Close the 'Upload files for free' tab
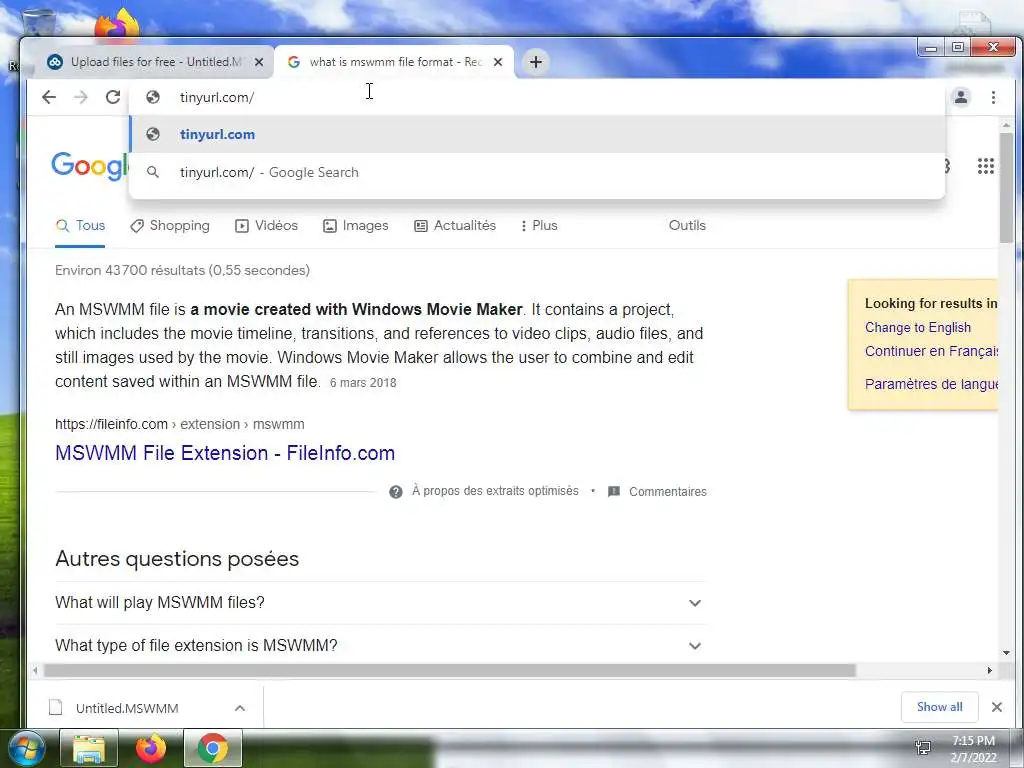This screenshot has width=1024, height=768. (259, 62)
